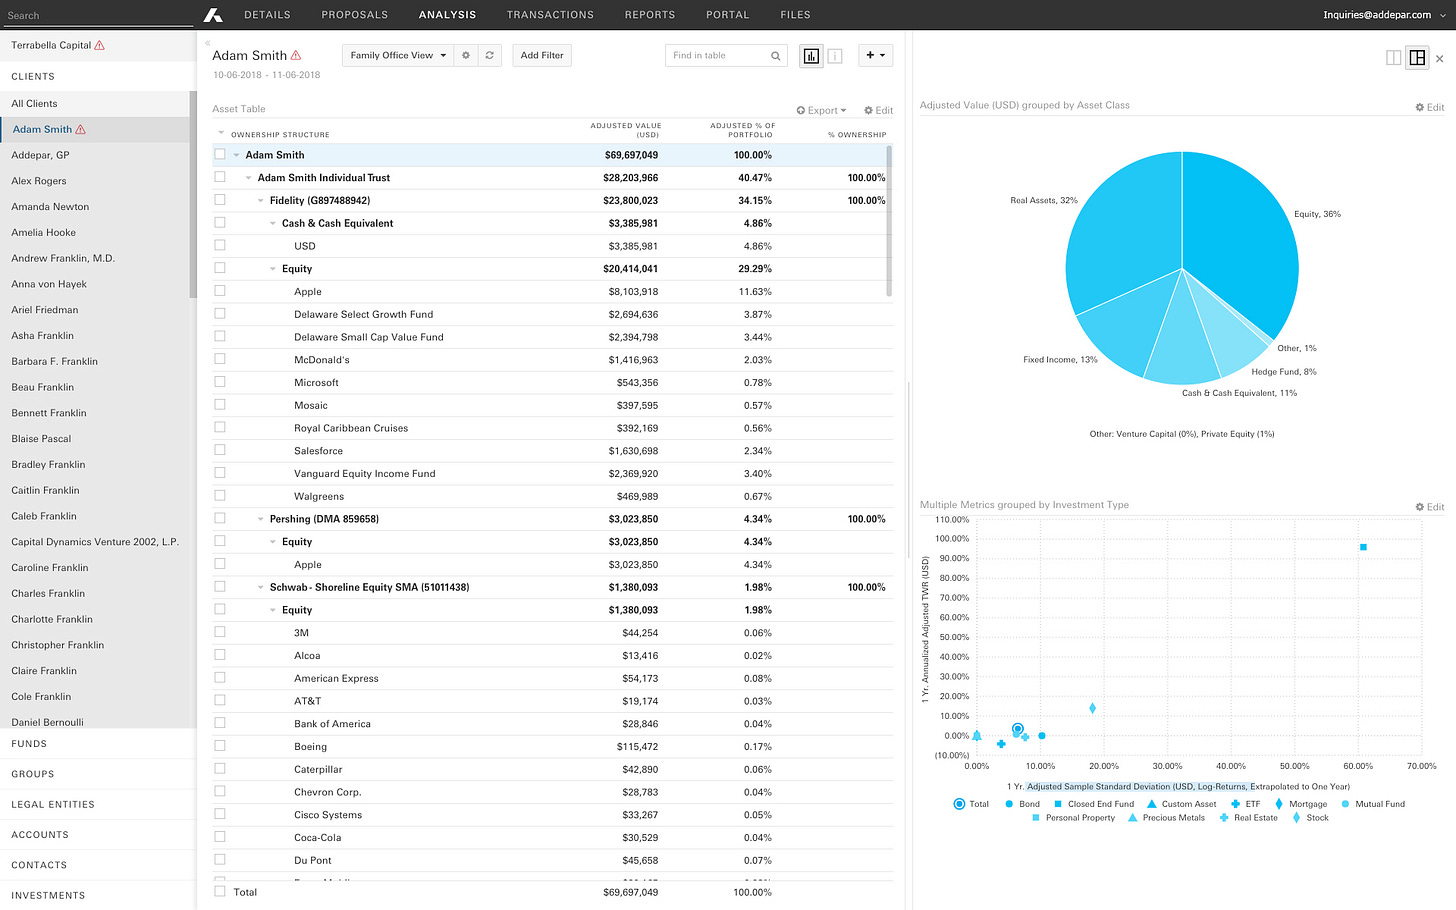1456x910 pixels.
Task: Click the alert triangle next to Adam Smith heading
Action: pos(296,55)
